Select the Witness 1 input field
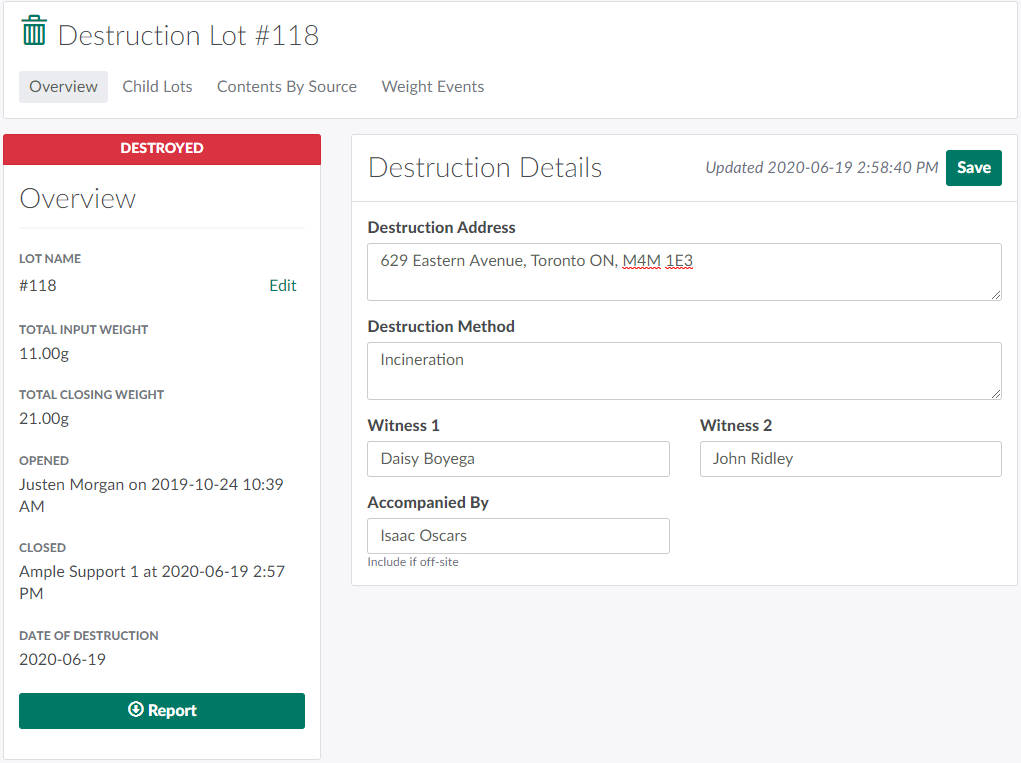This screenshot has width=1021, height=763. [x=518, y=459]
